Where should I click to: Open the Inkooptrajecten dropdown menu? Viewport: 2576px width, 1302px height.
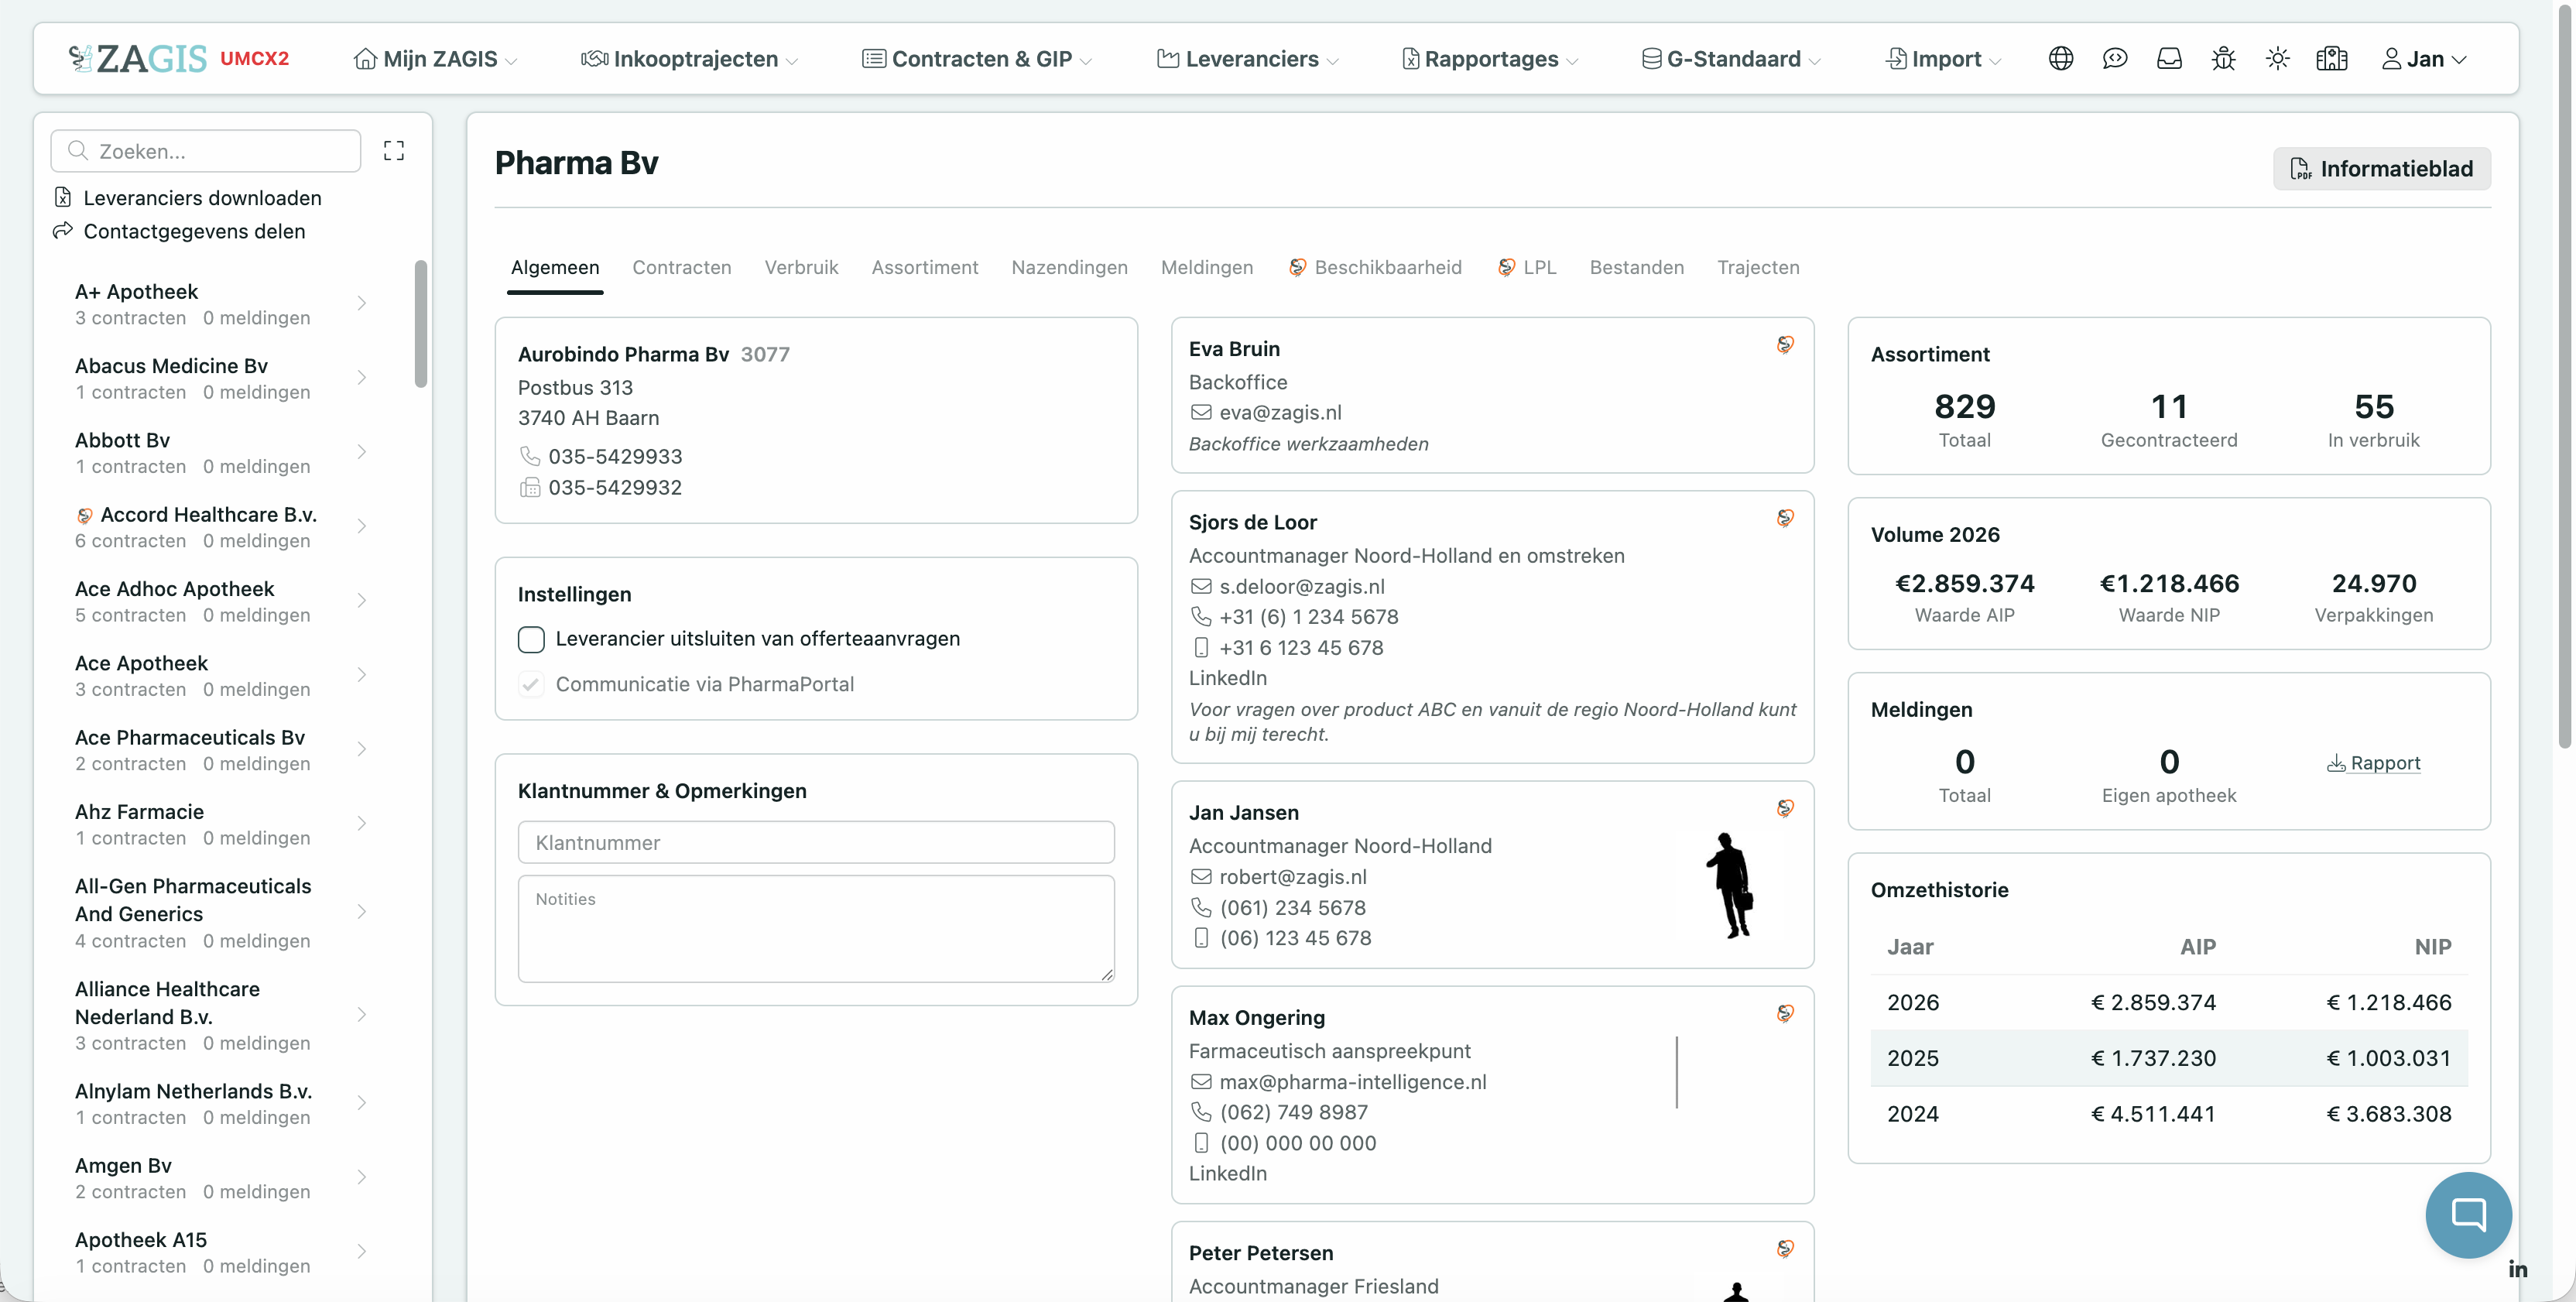pos(690,59)
